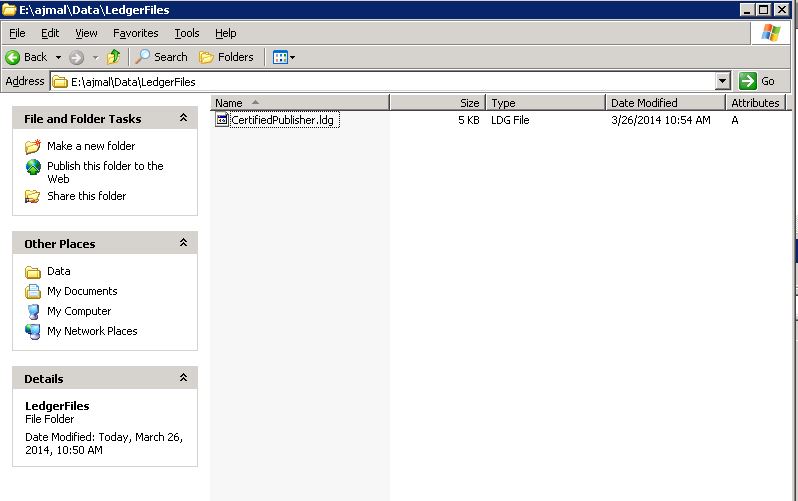Select the CertifiedPublisher.ldg file name
Screen dimensions: 798x501
pos(282,120)
